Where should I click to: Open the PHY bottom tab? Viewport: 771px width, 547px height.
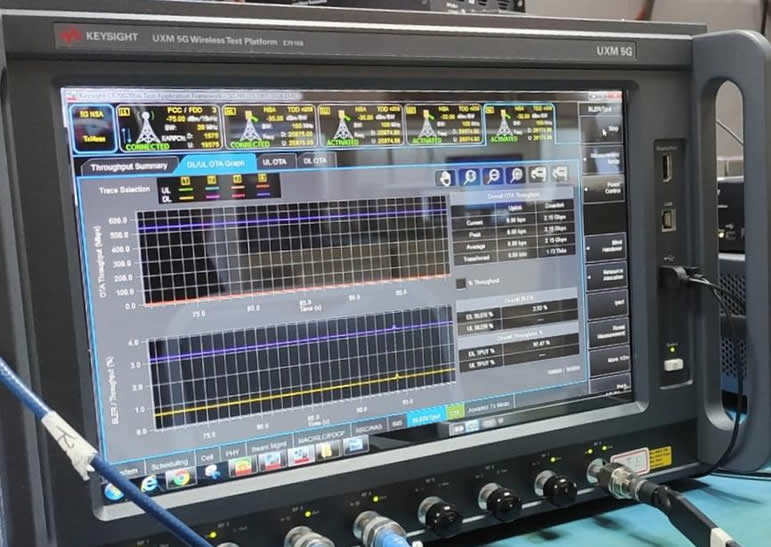click(x=233, y=452)
